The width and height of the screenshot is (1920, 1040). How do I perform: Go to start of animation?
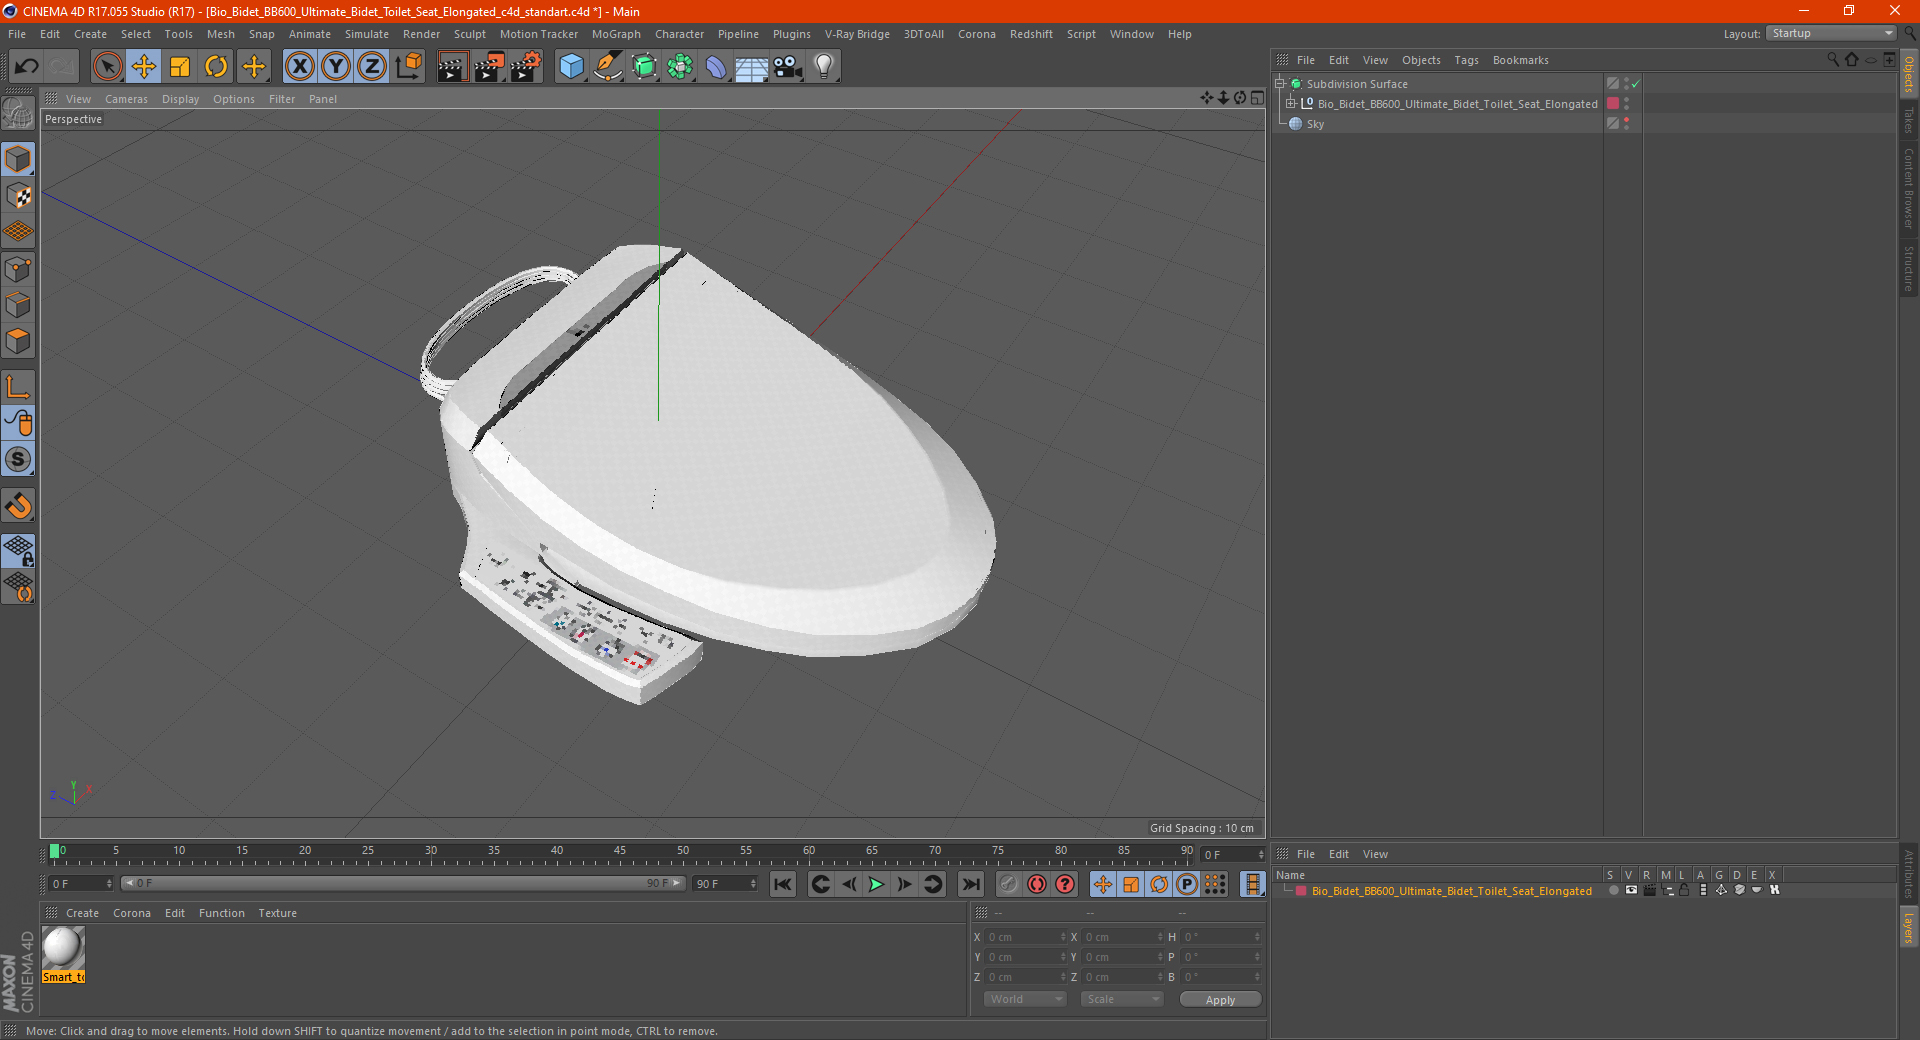(x=783, y=884)
